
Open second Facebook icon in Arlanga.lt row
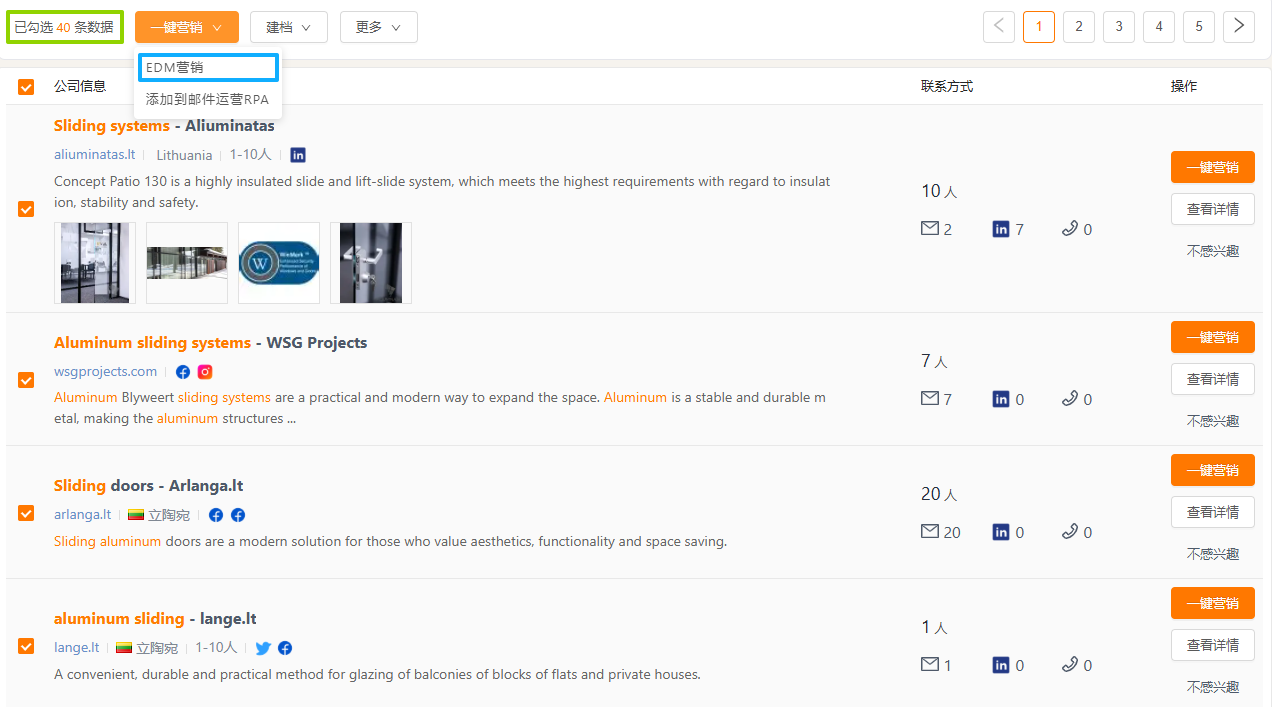[x=238, y=515]
